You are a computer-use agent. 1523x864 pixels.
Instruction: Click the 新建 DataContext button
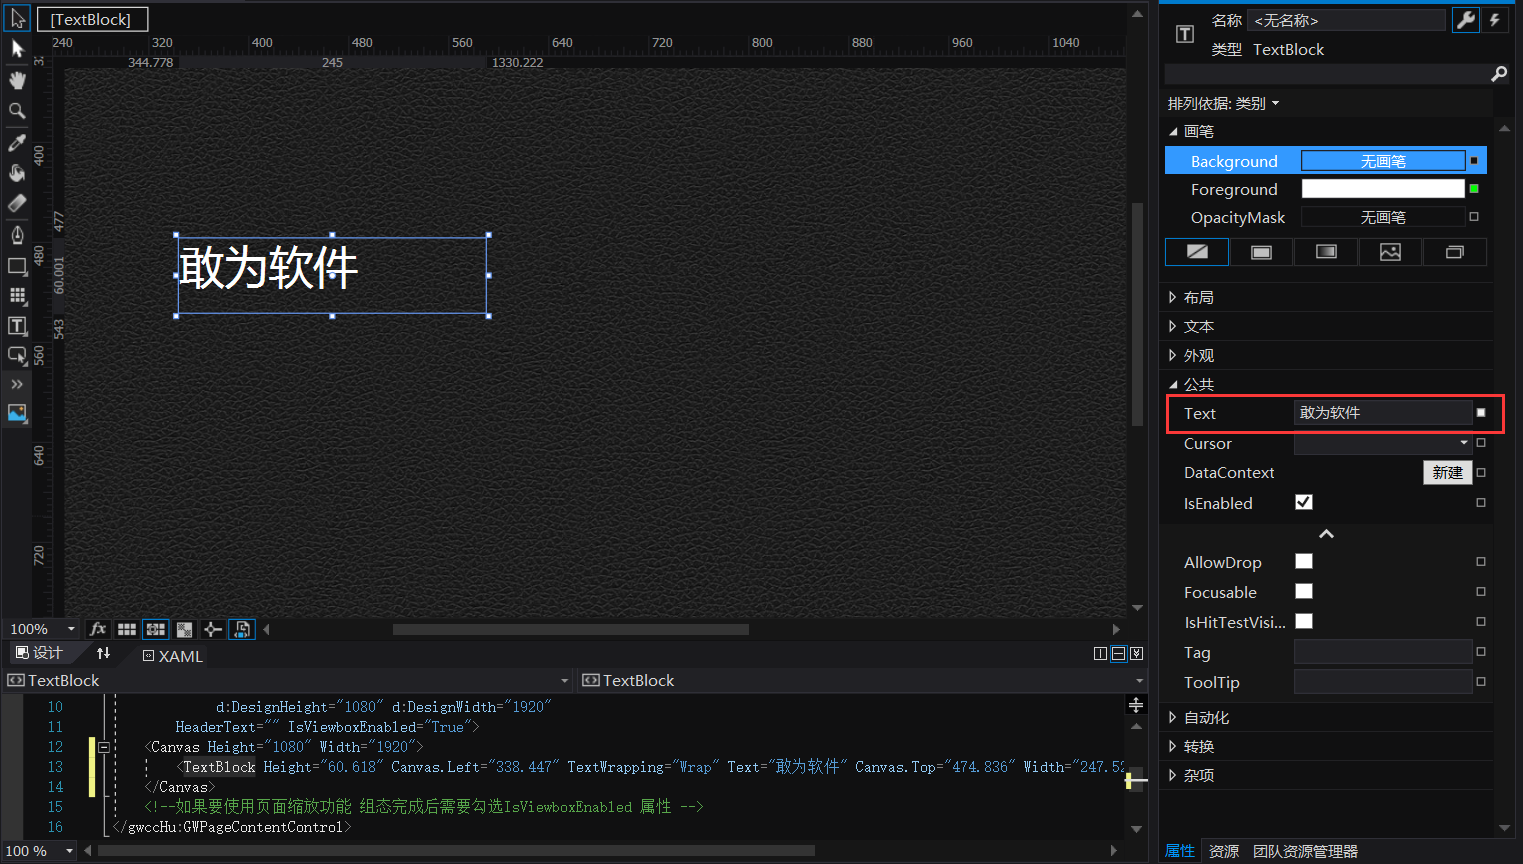(1447, 473)
